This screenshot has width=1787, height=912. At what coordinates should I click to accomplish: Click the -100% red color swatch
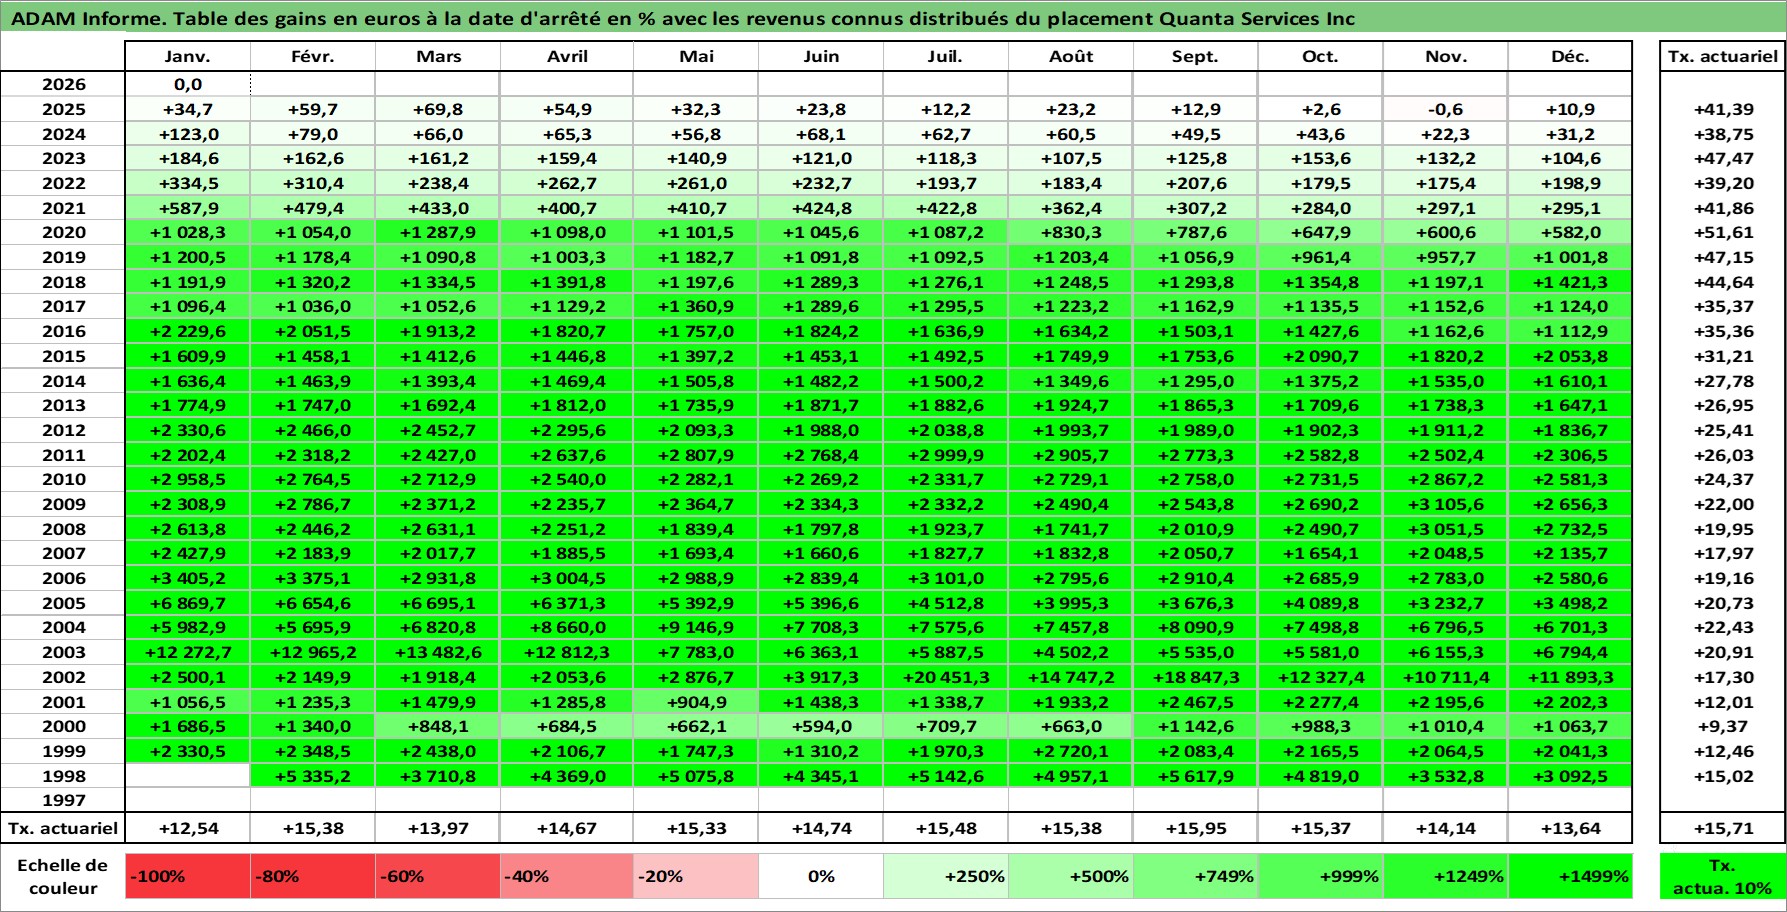pos(188,876)
